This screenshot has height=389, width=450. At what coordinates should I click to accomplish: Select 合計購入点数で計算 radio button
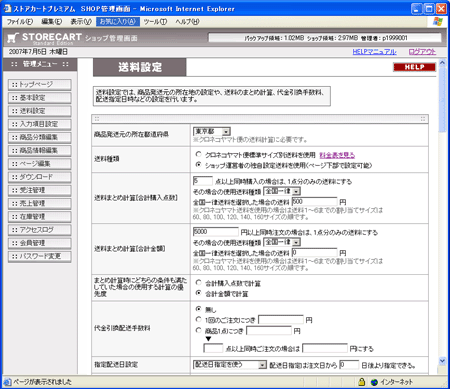[199, 283]
